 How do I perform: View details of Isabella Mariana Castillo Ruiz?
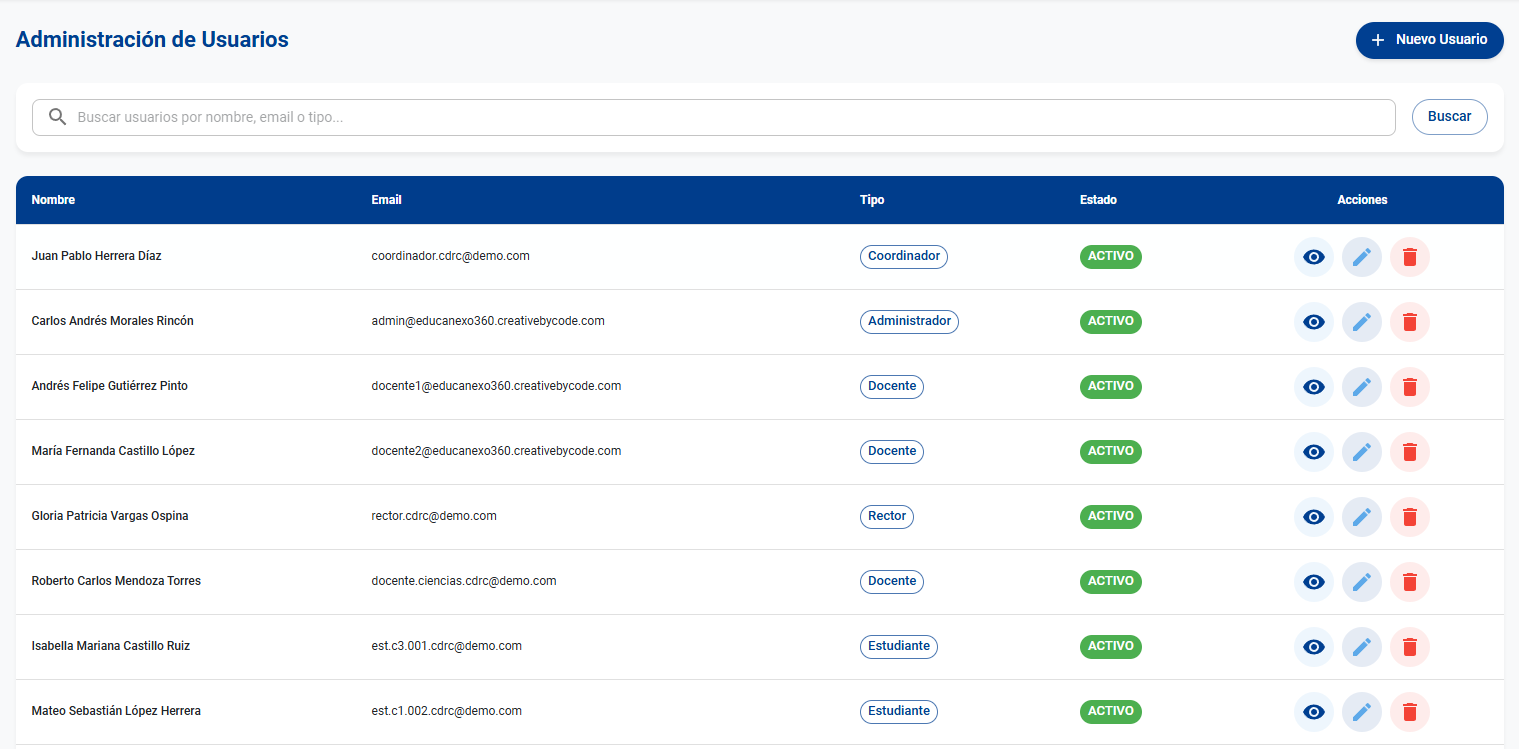pos(1314,647)
